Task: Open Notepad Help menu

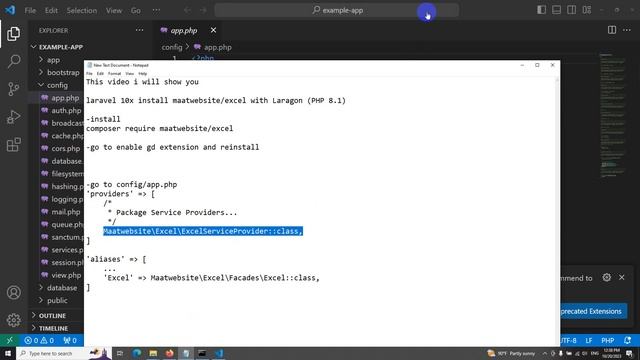Action: point(142,73)
